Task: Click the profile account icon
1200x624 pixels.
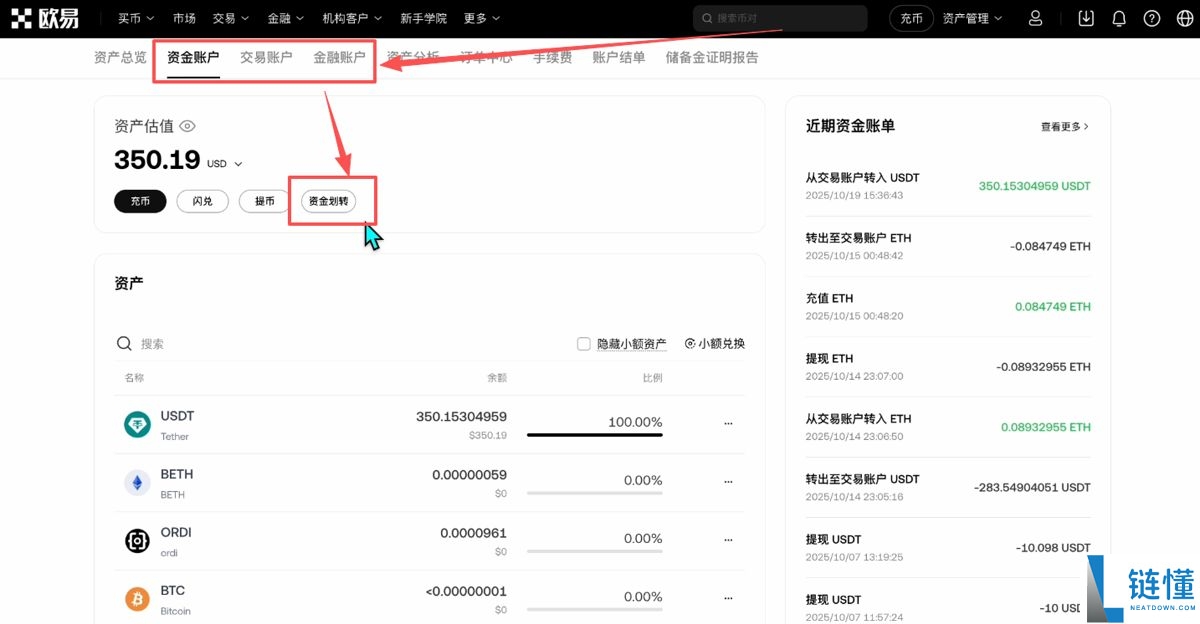Action: coord(1035,17)
